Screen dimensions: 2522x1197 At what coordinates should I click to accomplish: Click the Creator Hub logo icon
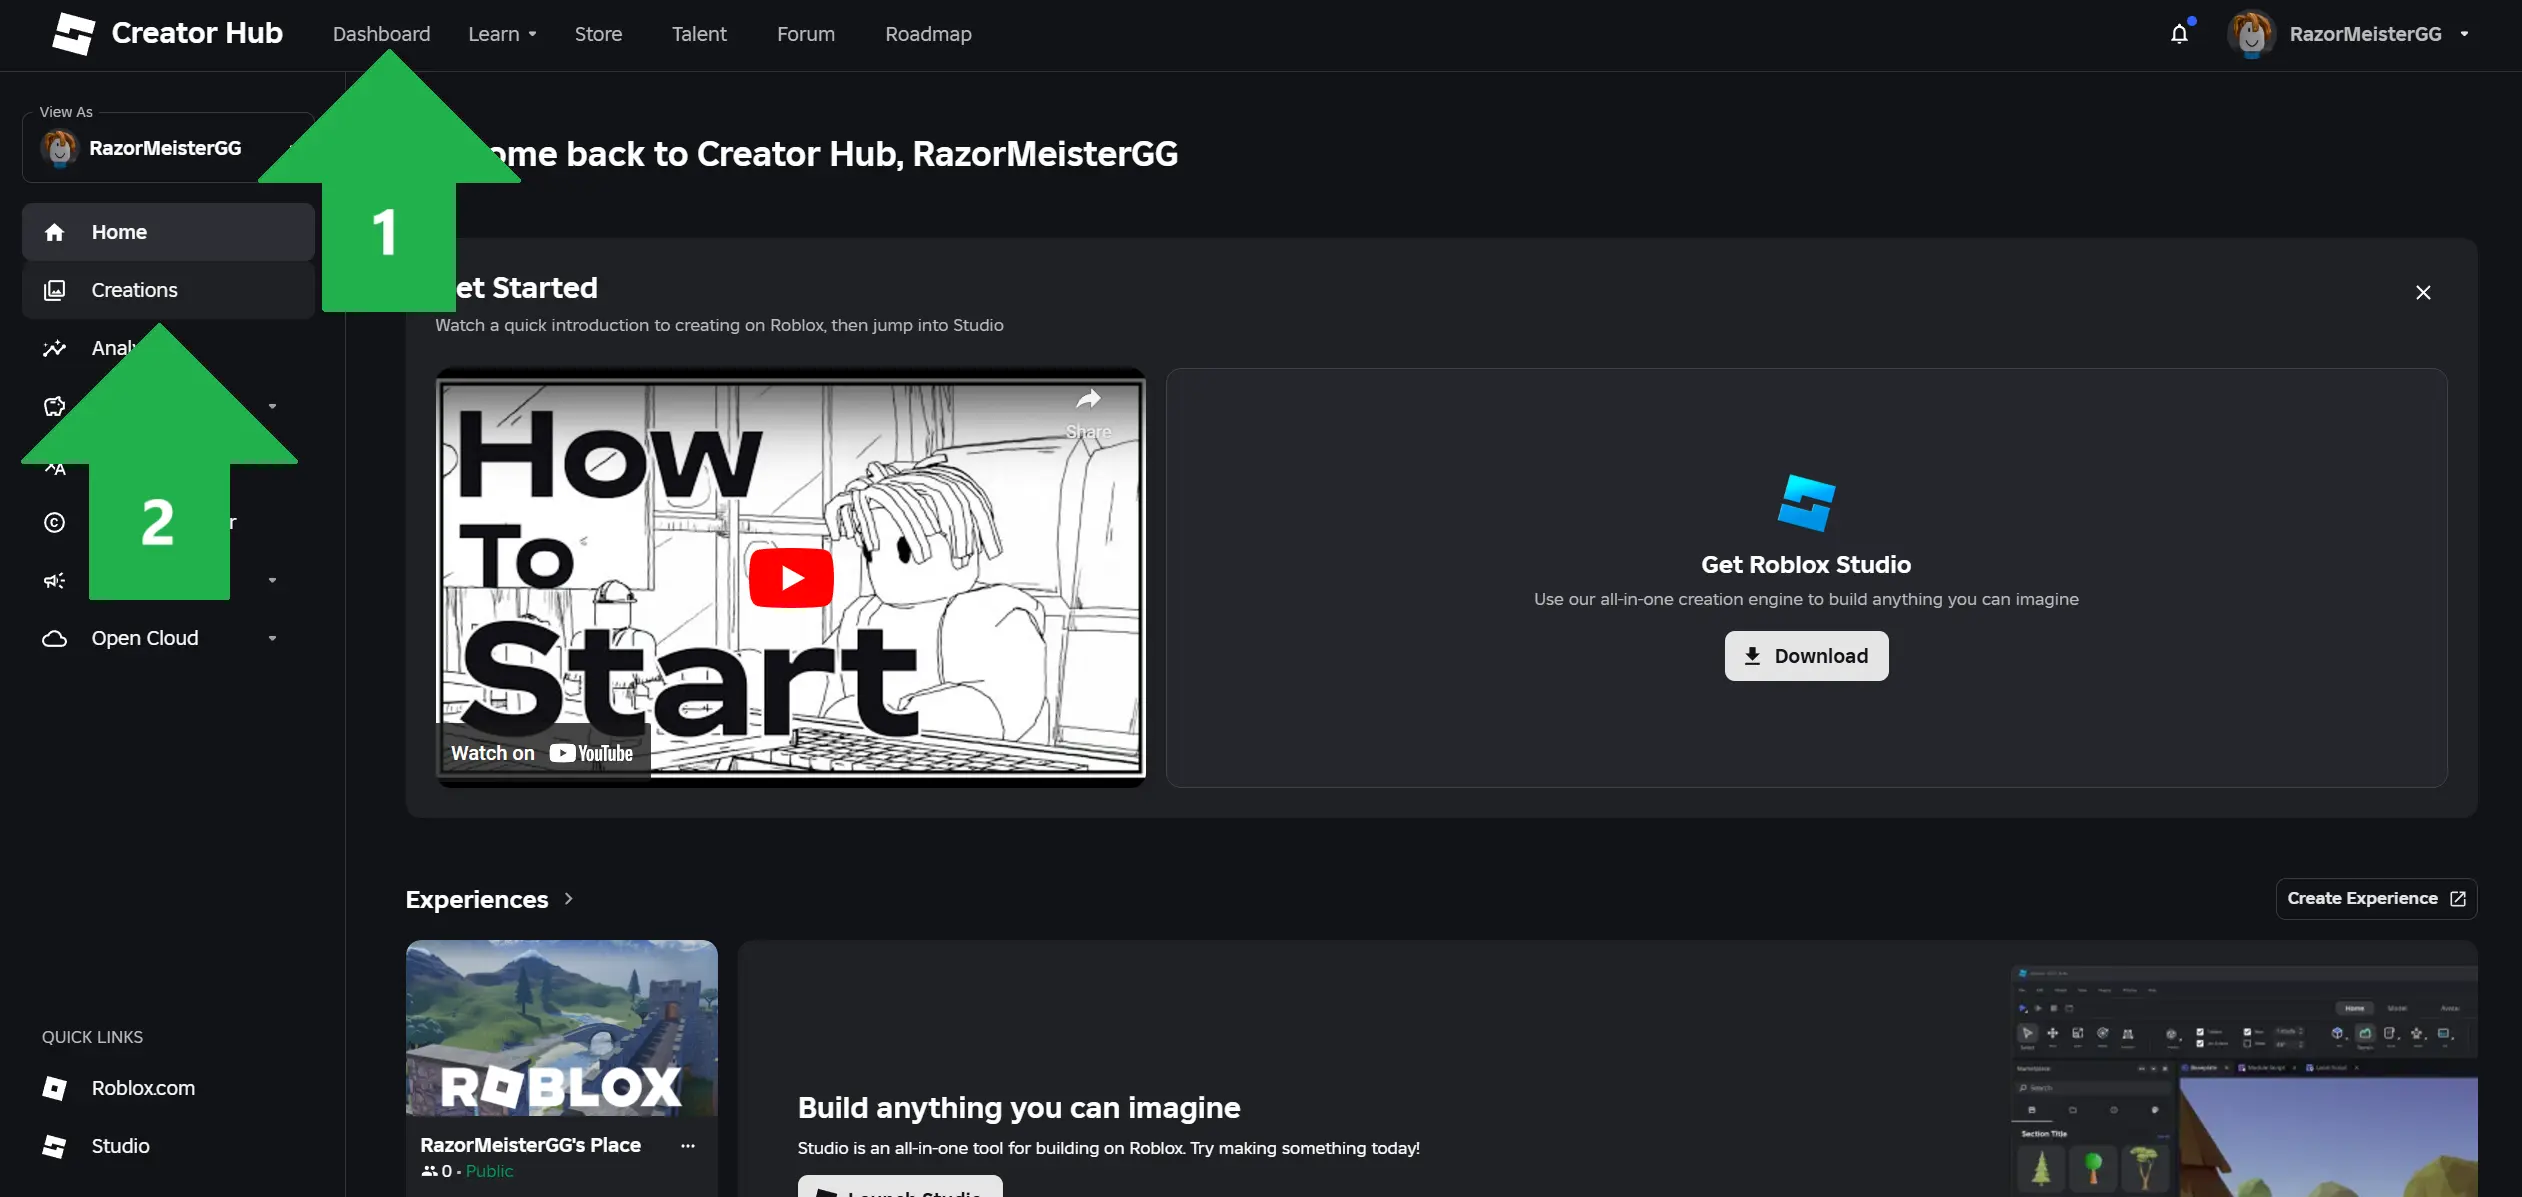tap(73, 34)
